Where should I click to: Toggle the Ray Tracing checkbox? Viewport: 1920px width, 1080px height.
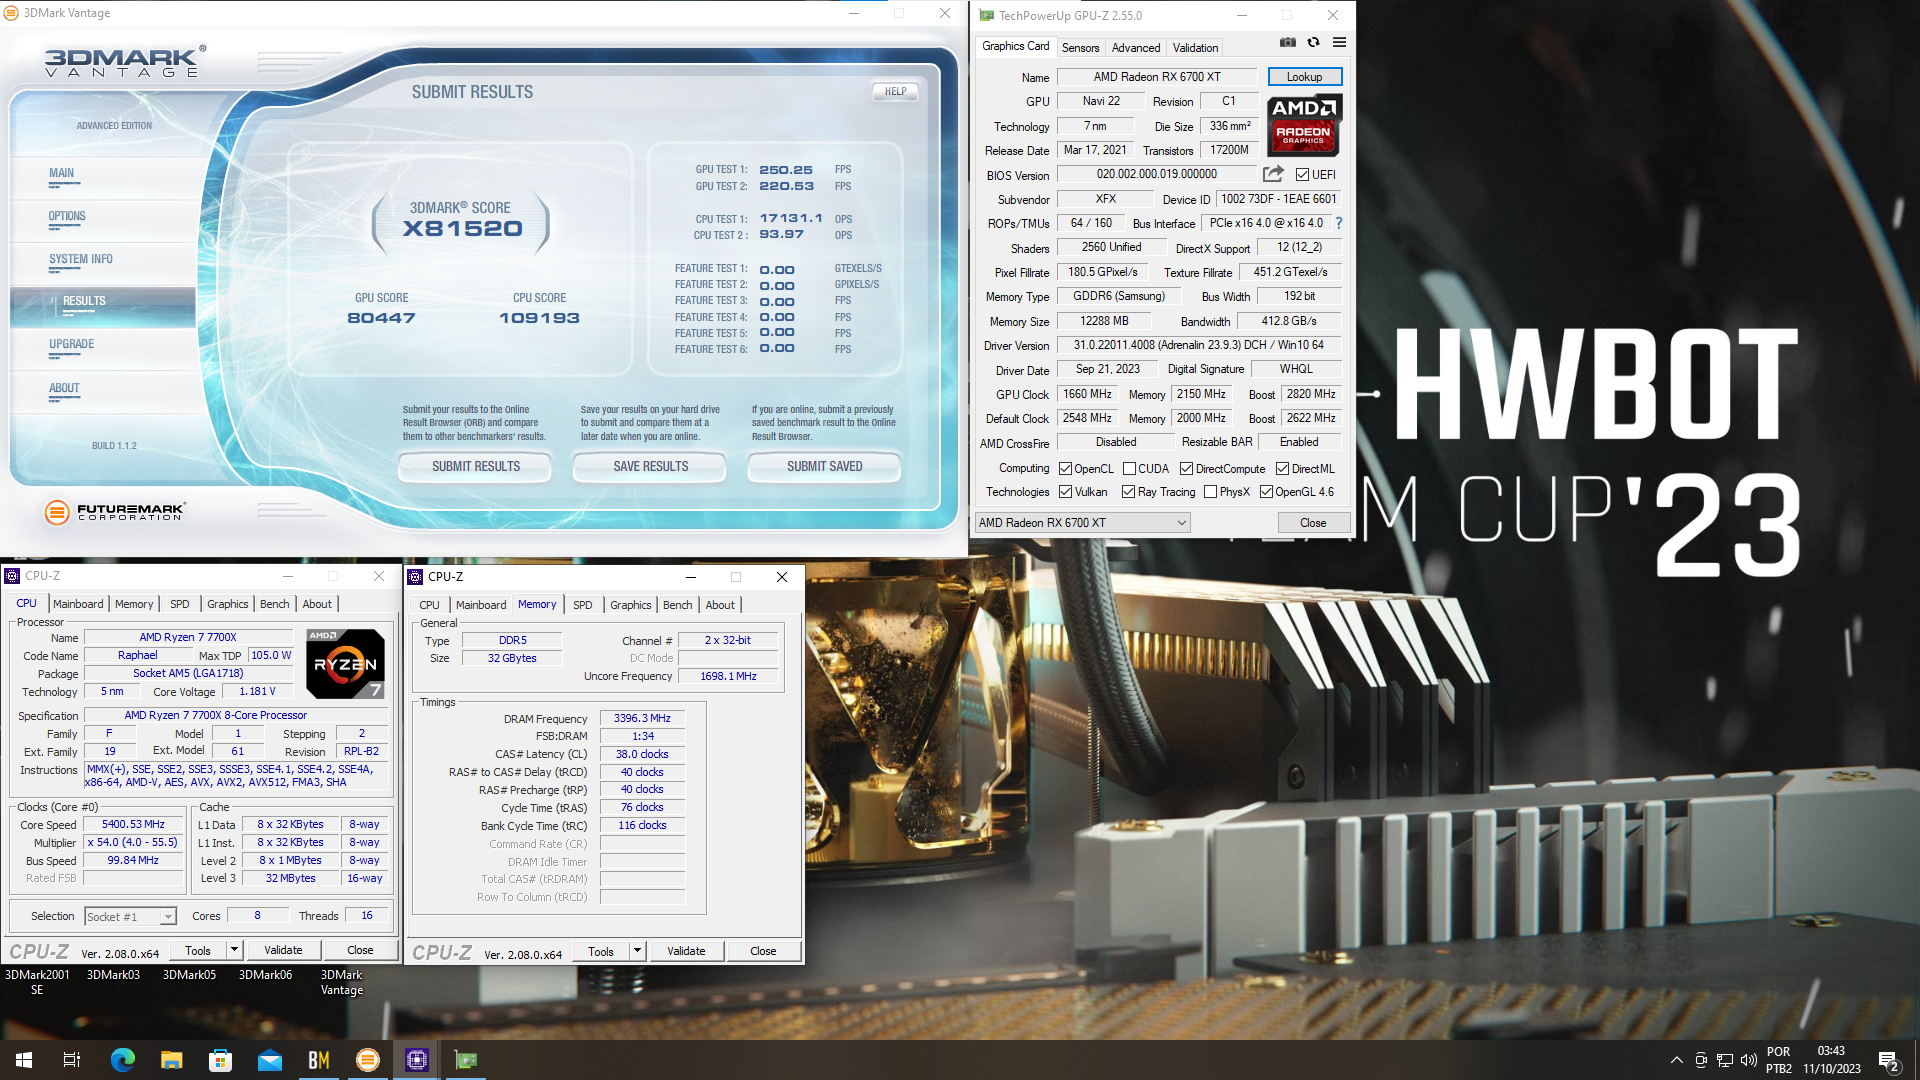[1128, 492]
